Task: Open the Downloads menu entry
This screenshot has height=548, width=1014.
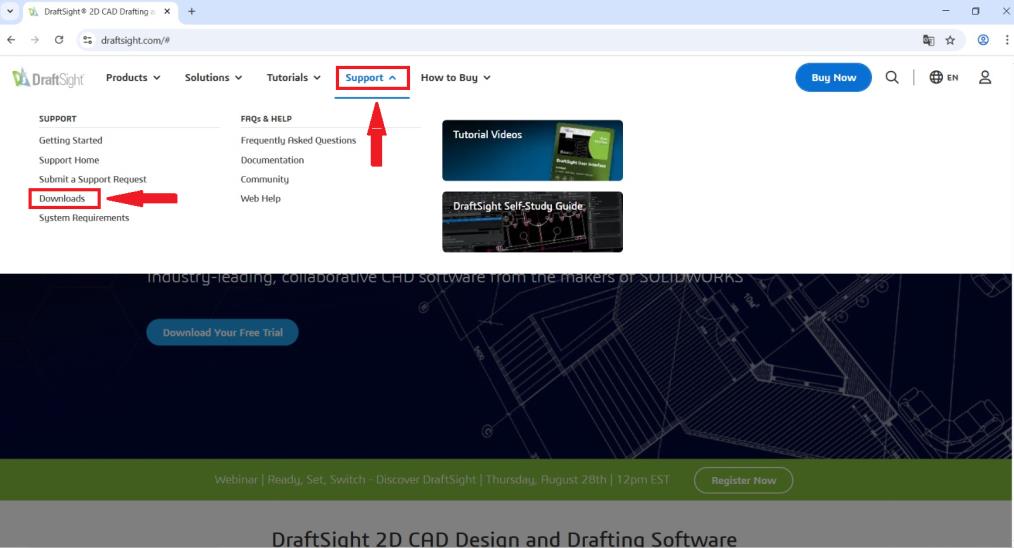Action: (x=62, y=199)
